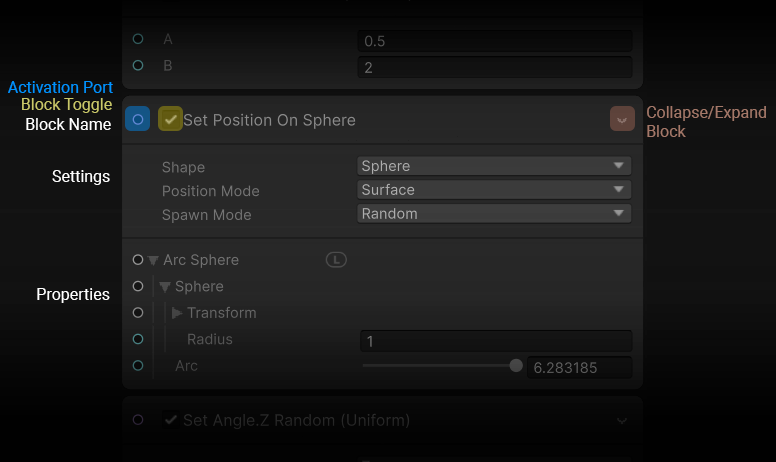Open the Position Mode dropdown
Viewport: 776px width, 462px height.
coord(494,190)
